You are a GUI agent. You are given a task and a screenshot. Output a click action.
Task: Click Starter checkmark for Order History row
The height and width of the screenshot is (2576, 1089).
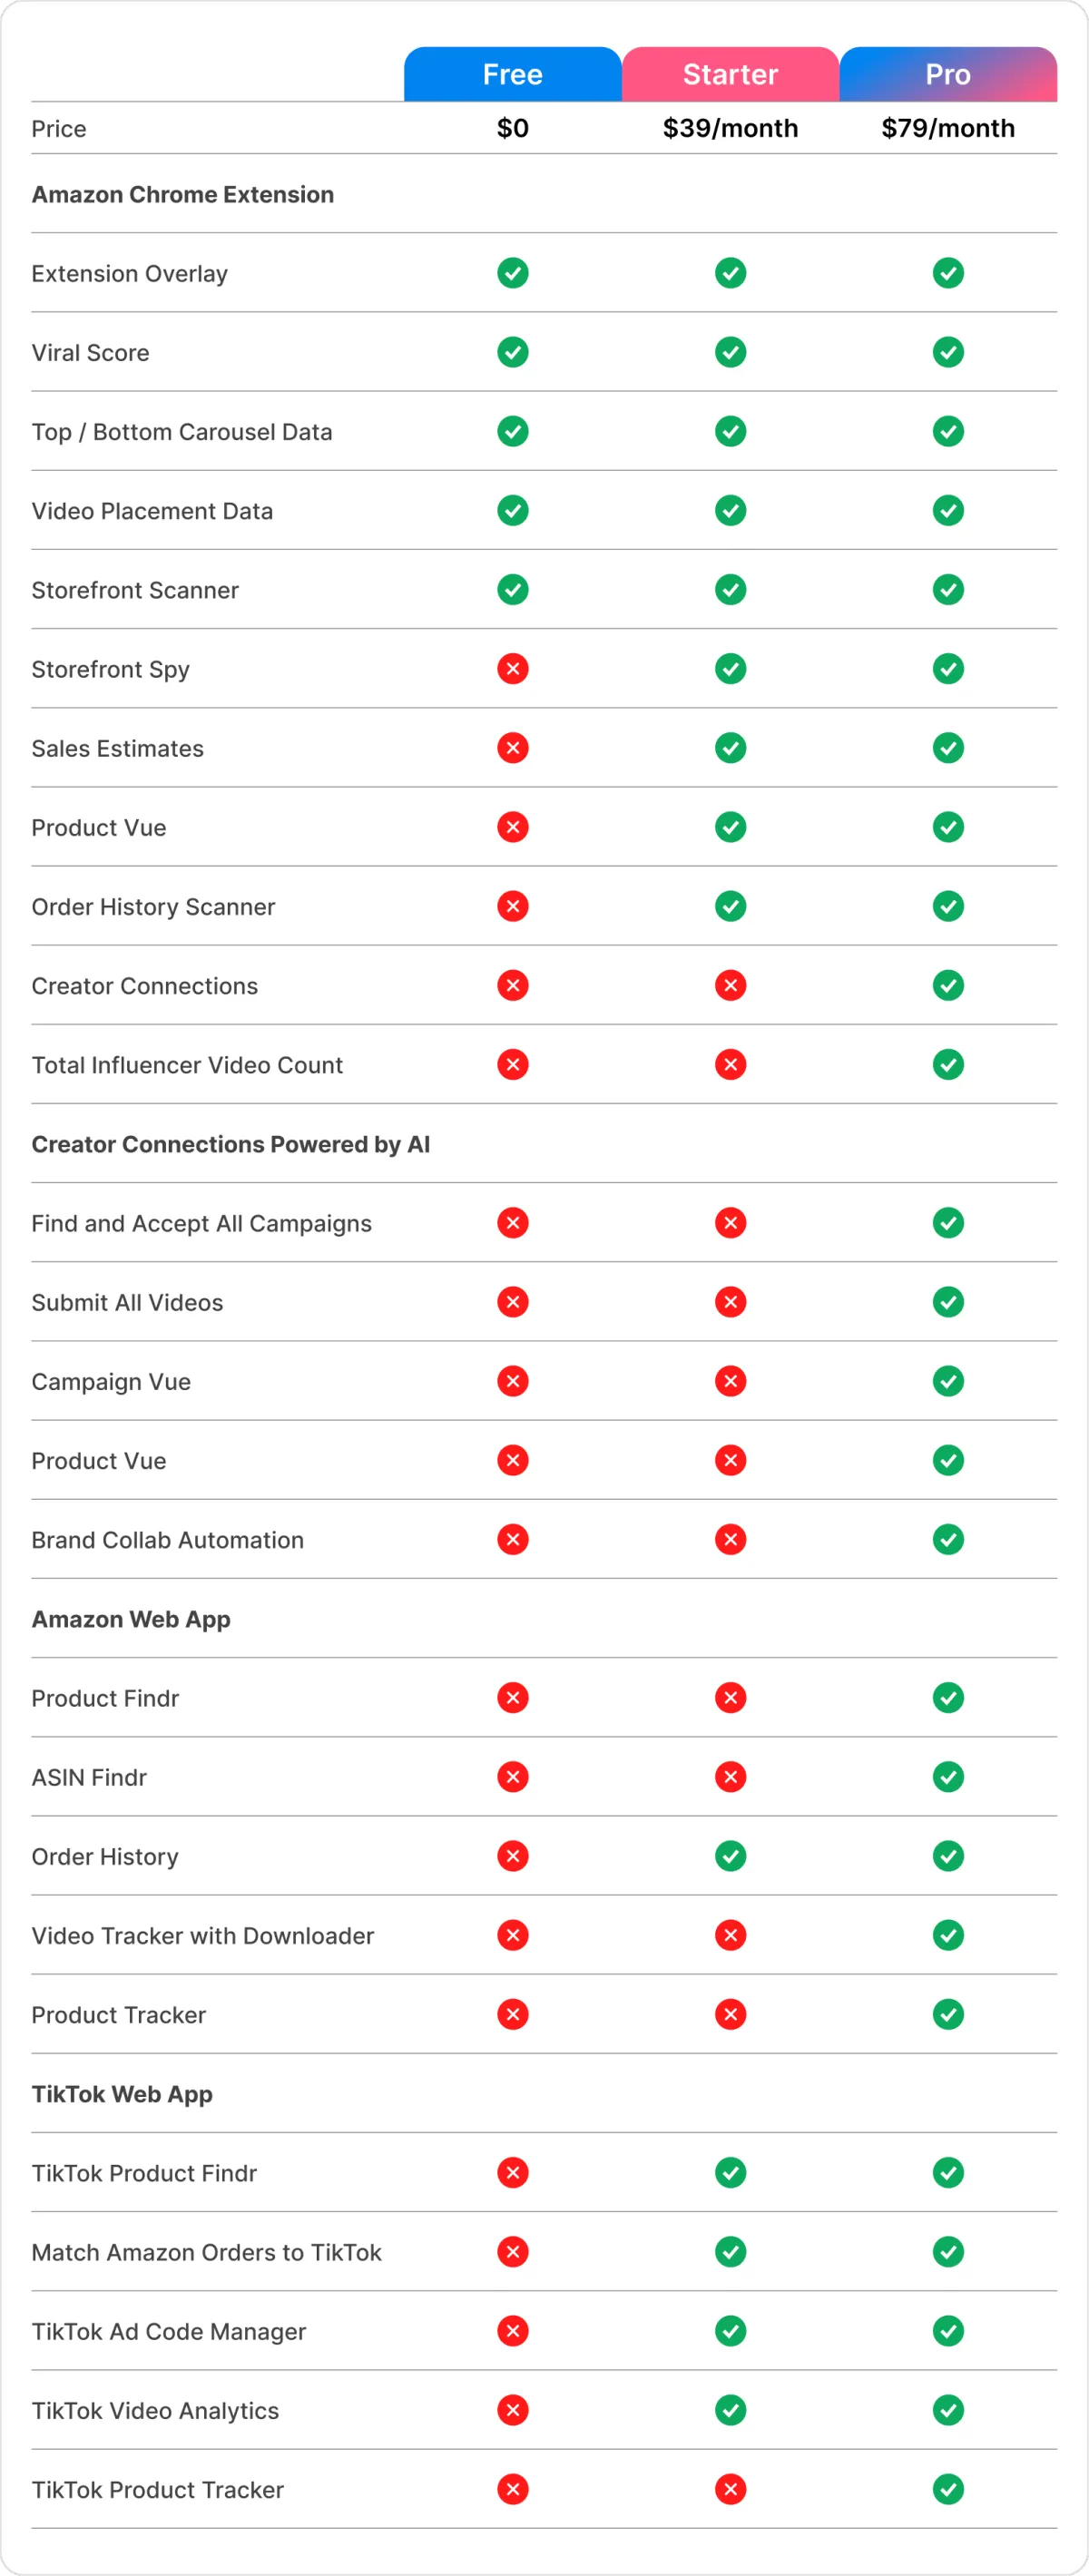click(x=731, y=1856)
